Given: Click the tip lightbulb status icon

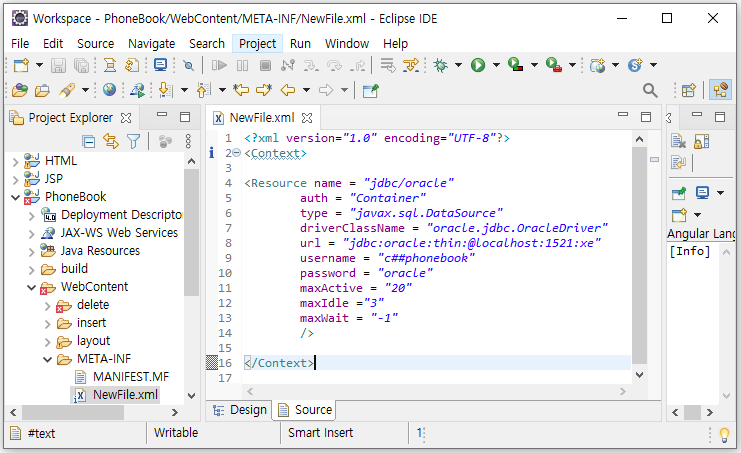Looking at the screenshot, I should click(x=724, y=434).
